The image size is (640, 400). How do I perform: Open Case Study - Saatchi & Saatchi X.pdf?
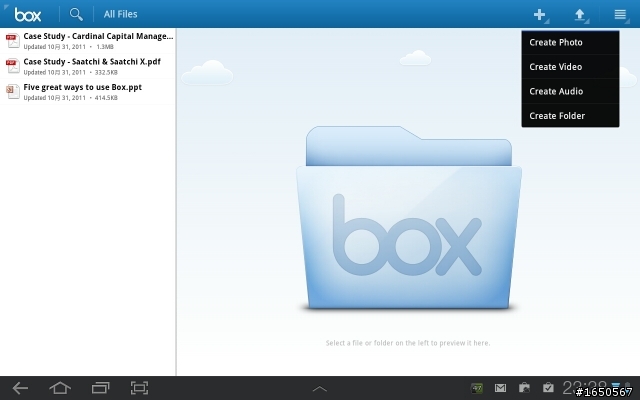(x=88, y=66)
